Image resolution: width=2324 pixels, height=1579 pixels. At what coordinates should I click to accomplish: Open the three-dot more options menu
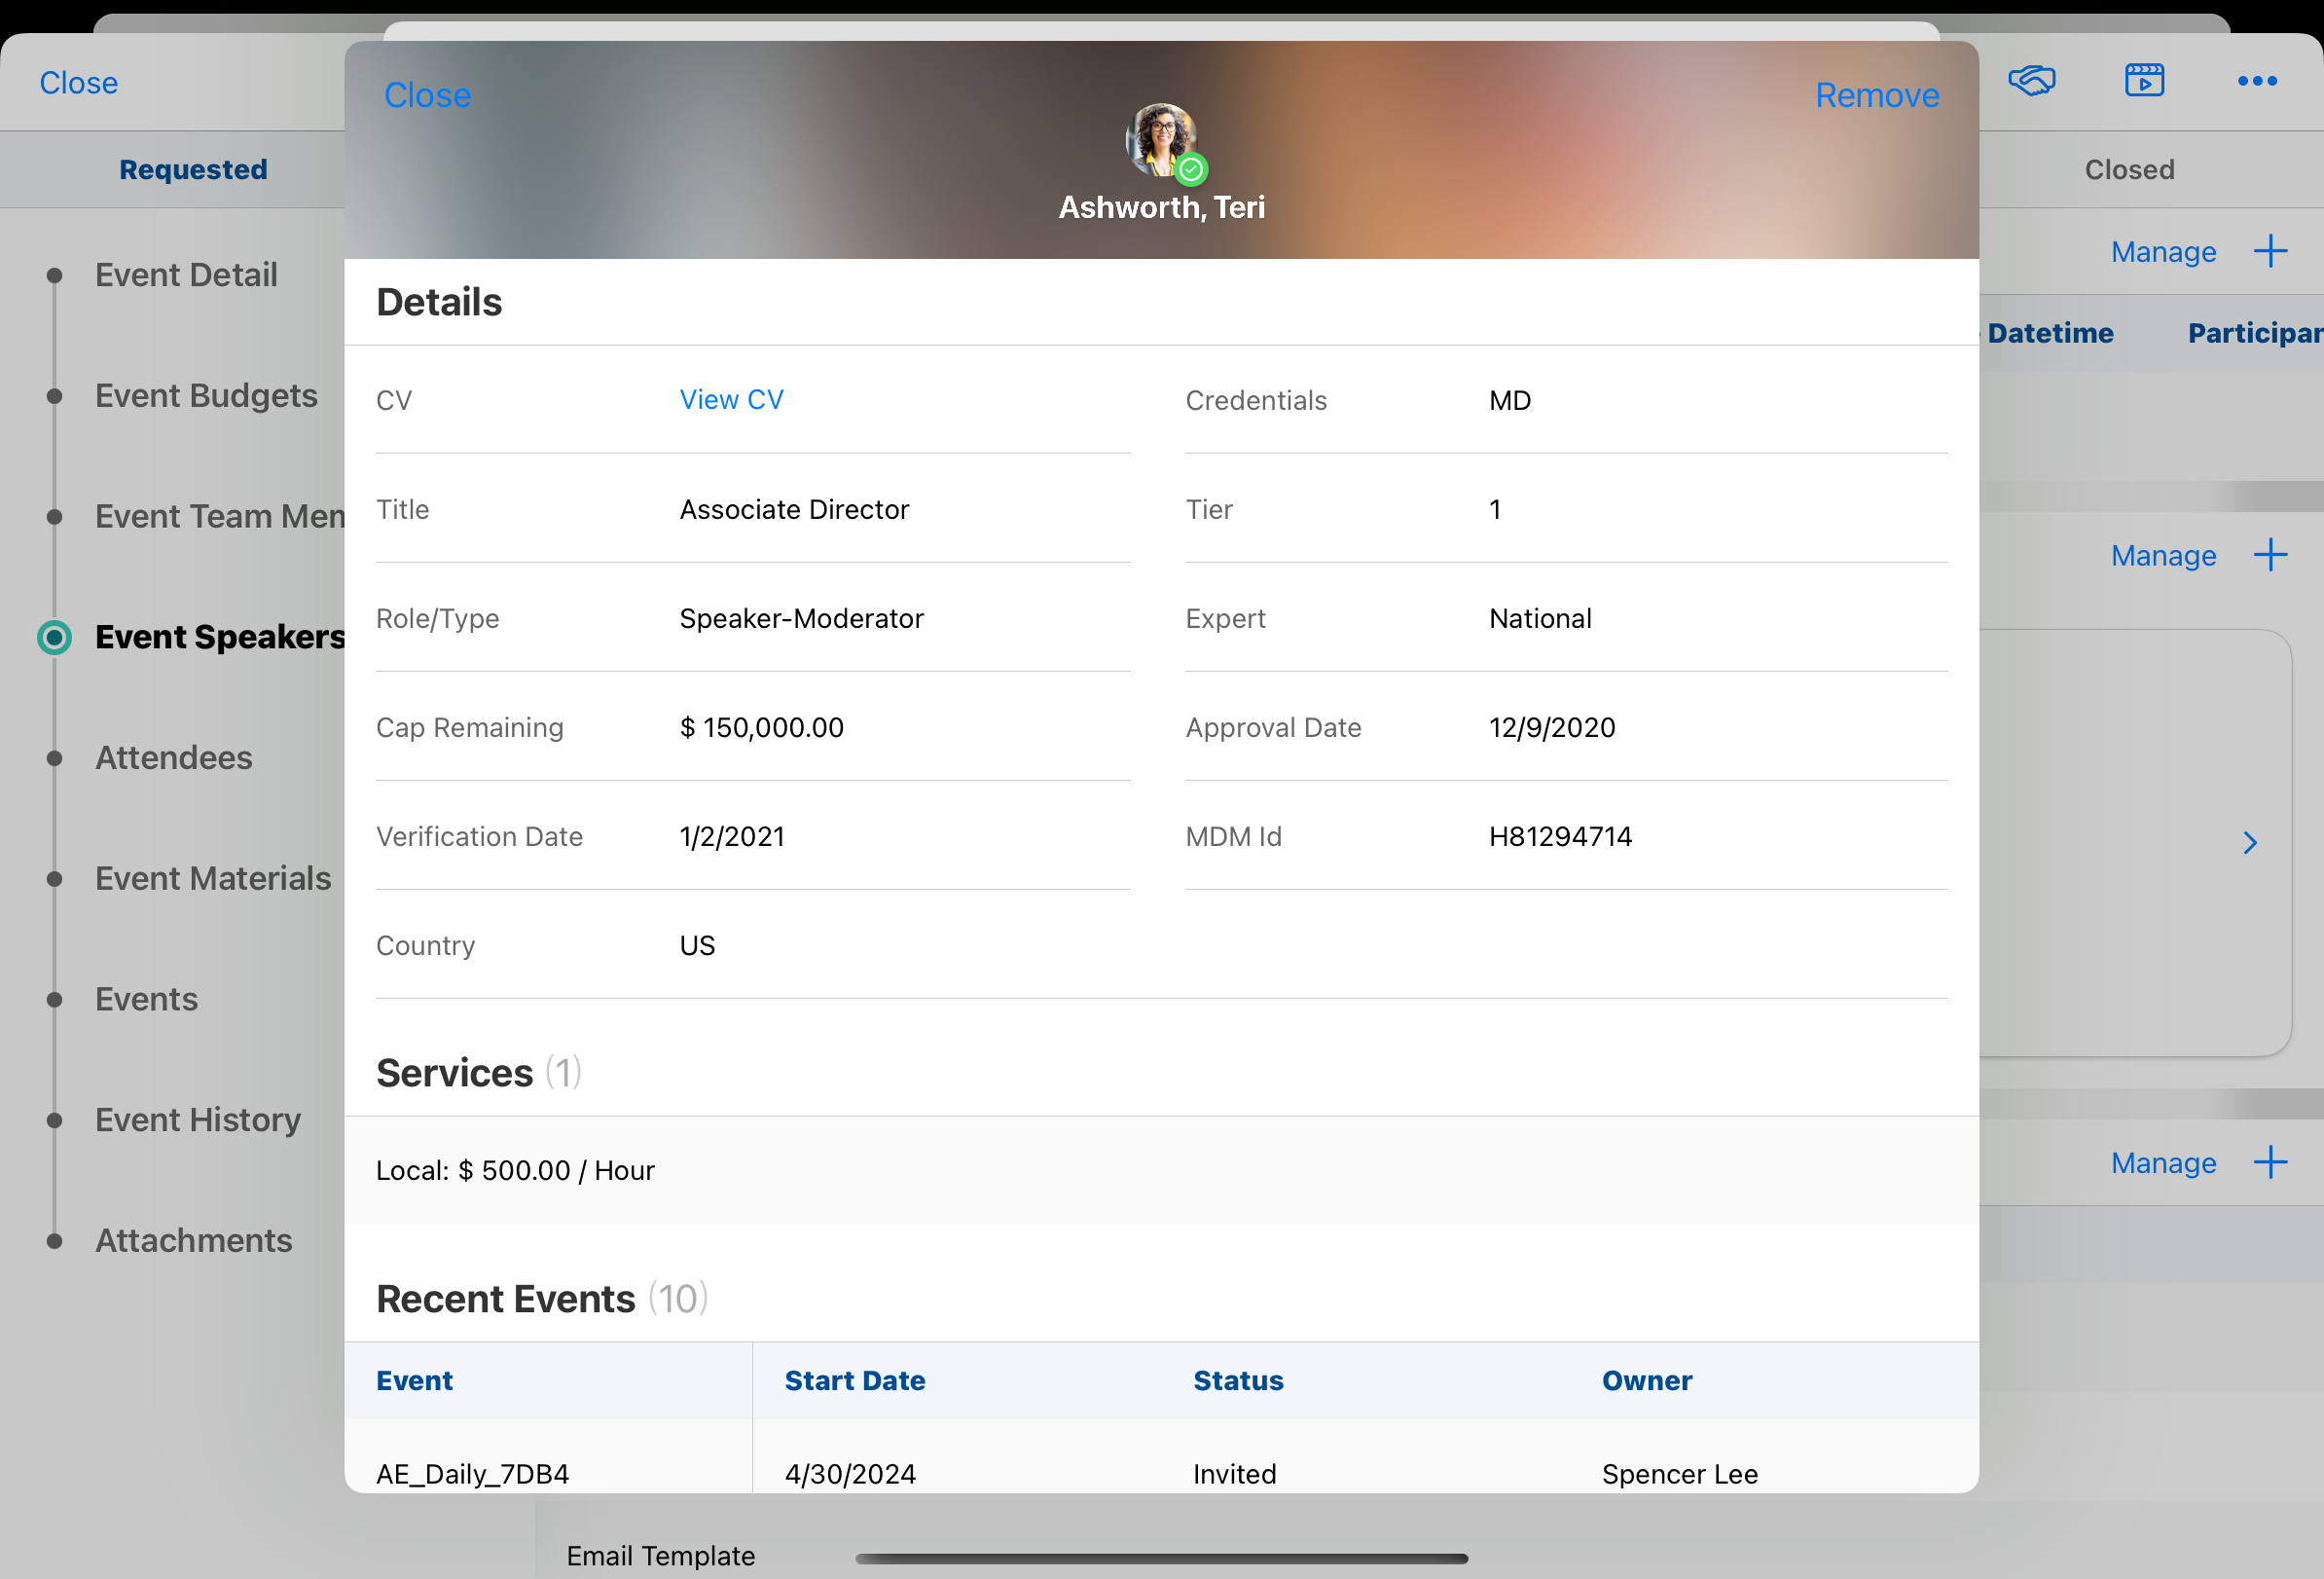(2257, 81)
